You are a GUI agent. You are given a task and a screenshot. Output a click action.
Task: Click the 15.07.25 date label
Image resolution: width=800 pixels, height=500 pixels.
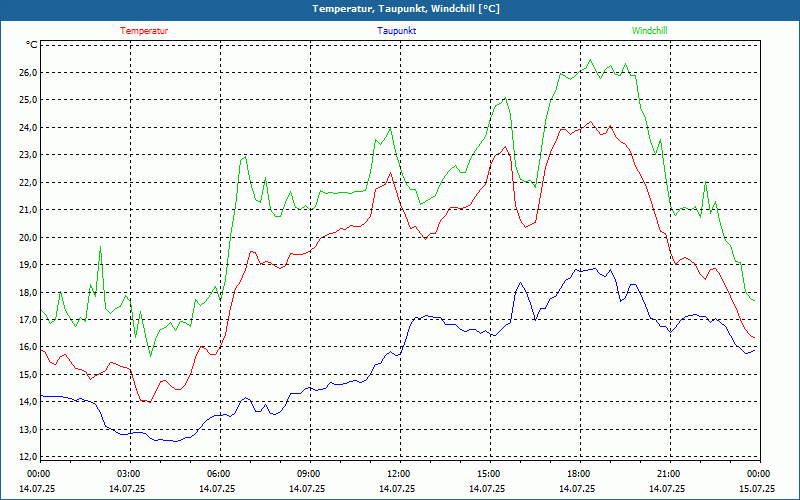click(x=756, y=489)
